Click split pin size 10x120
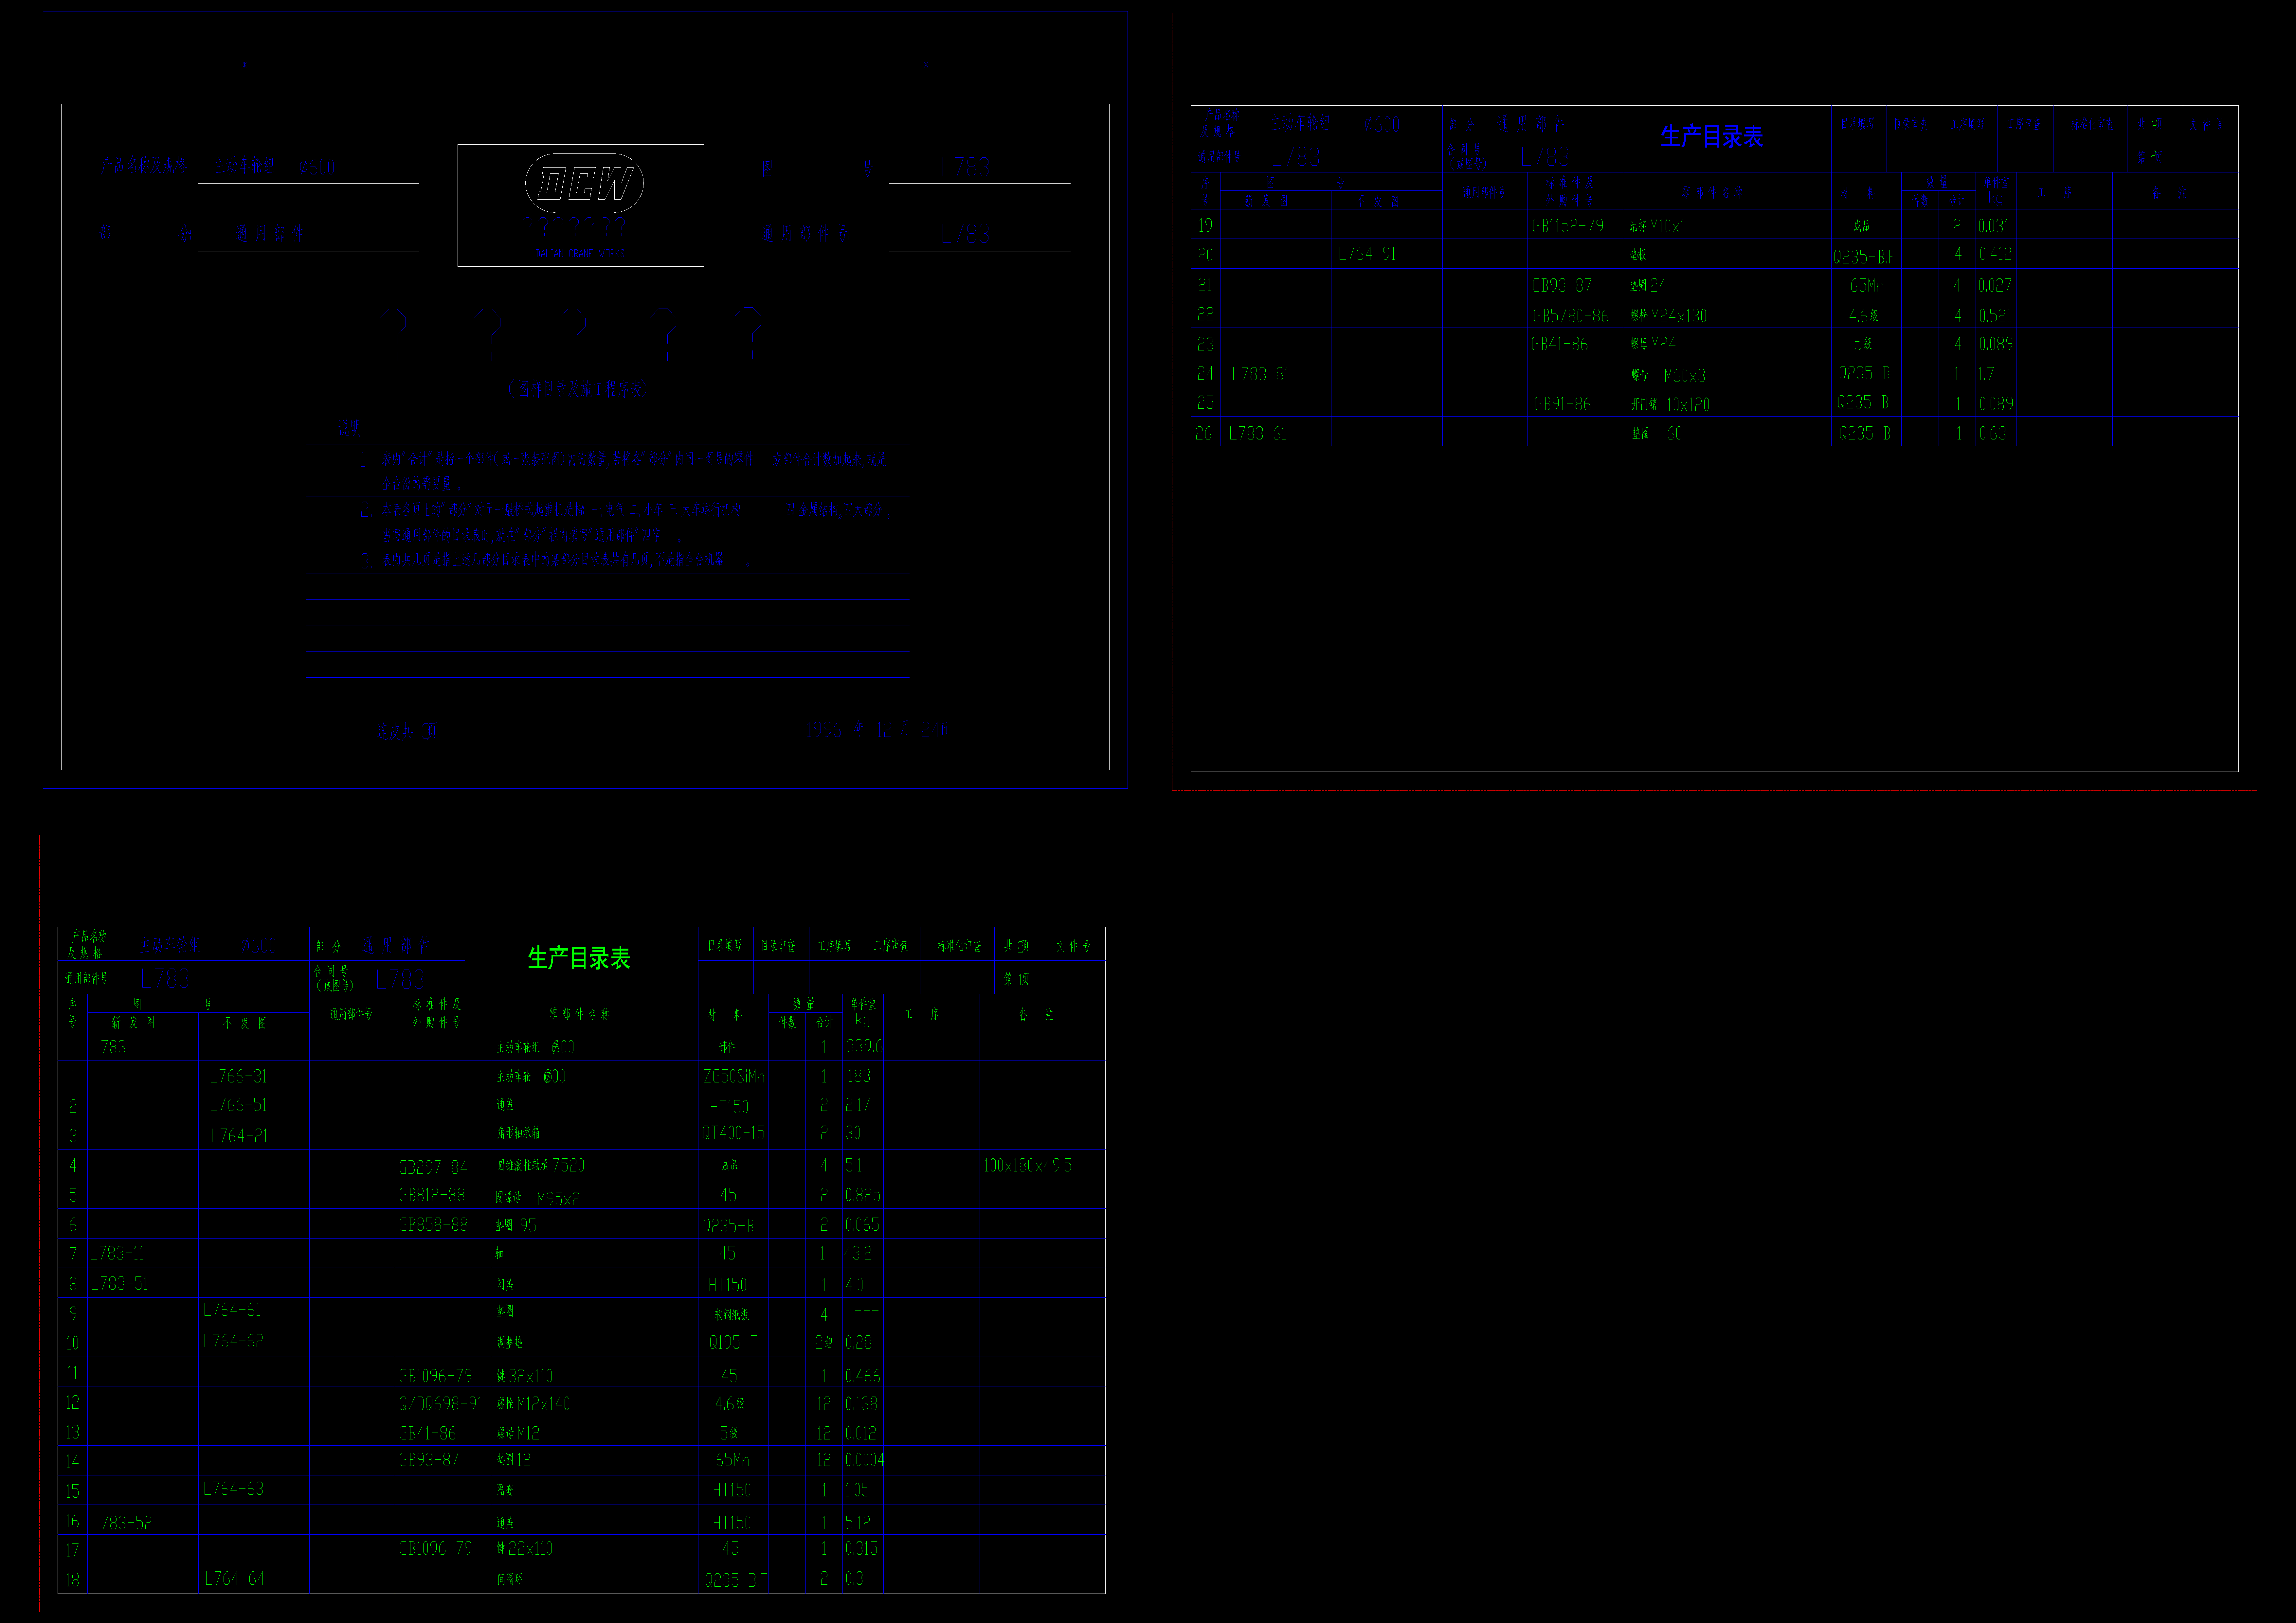This screenshot has width=2296, height=1623. pyautogui.click(x=1688, y=405)
